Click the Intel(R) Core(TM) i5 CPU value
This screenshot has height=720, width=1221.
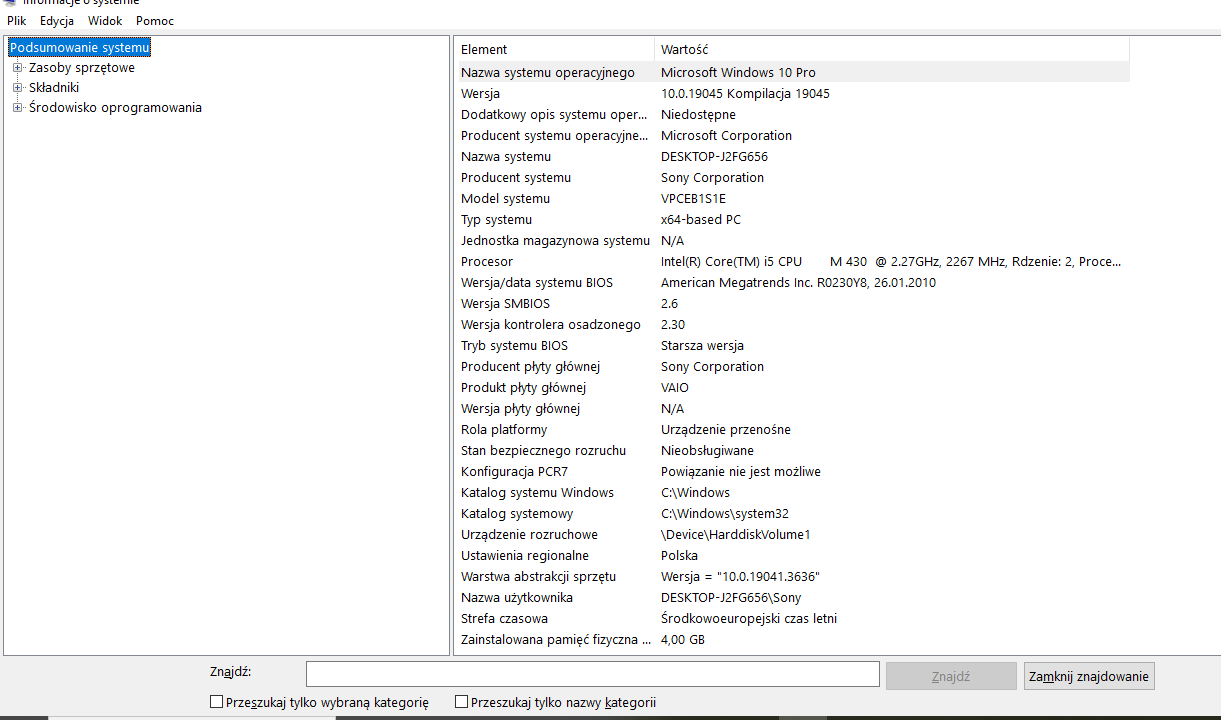coord(891,261)
